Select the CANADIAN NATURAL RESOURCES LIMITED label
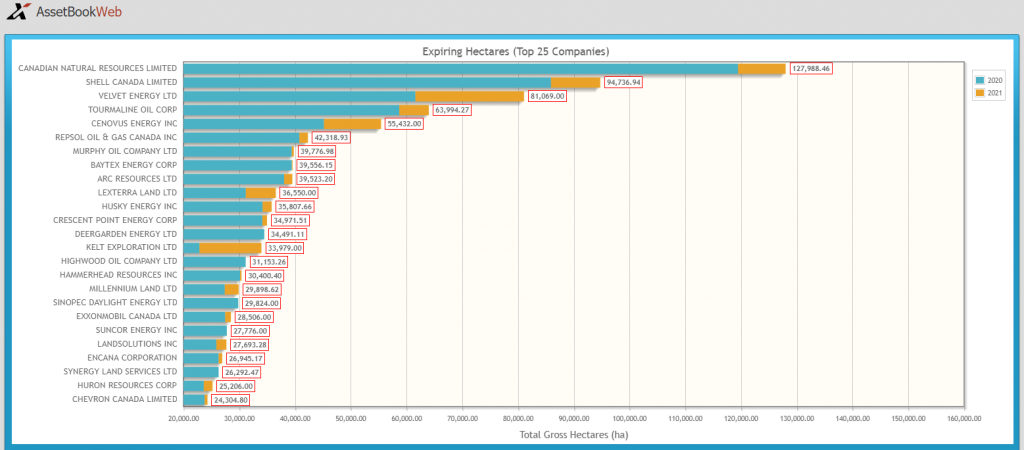Screen dimensions: 1024x450 pos(97,68)
